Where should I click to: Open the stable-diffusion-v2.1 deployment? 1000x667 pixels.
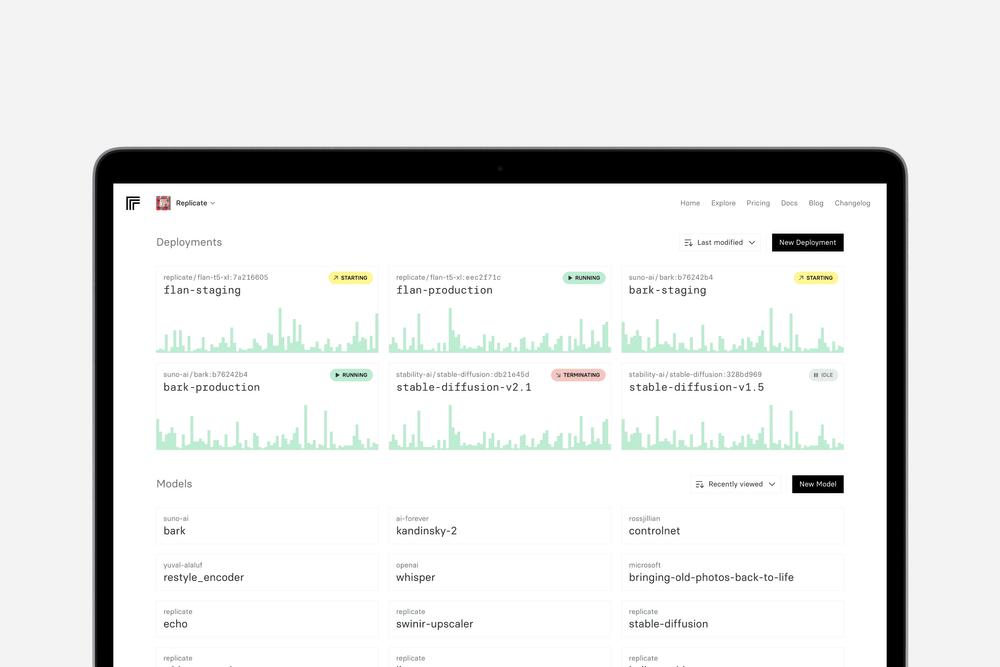(x=500, y=407)
